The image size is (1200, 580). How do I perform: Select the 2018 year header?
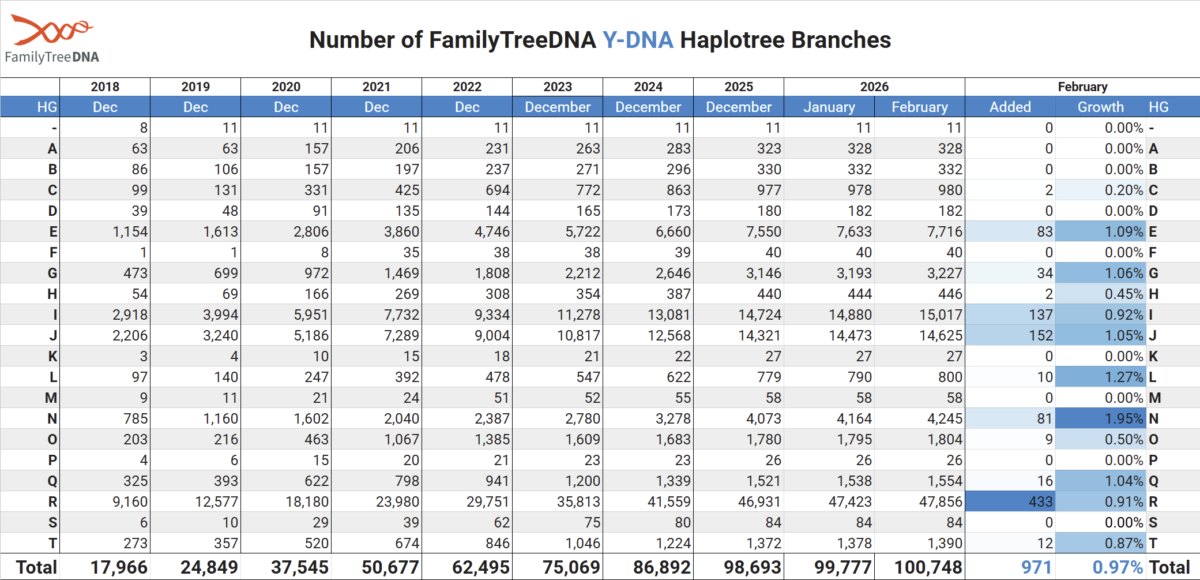(105, 87)
